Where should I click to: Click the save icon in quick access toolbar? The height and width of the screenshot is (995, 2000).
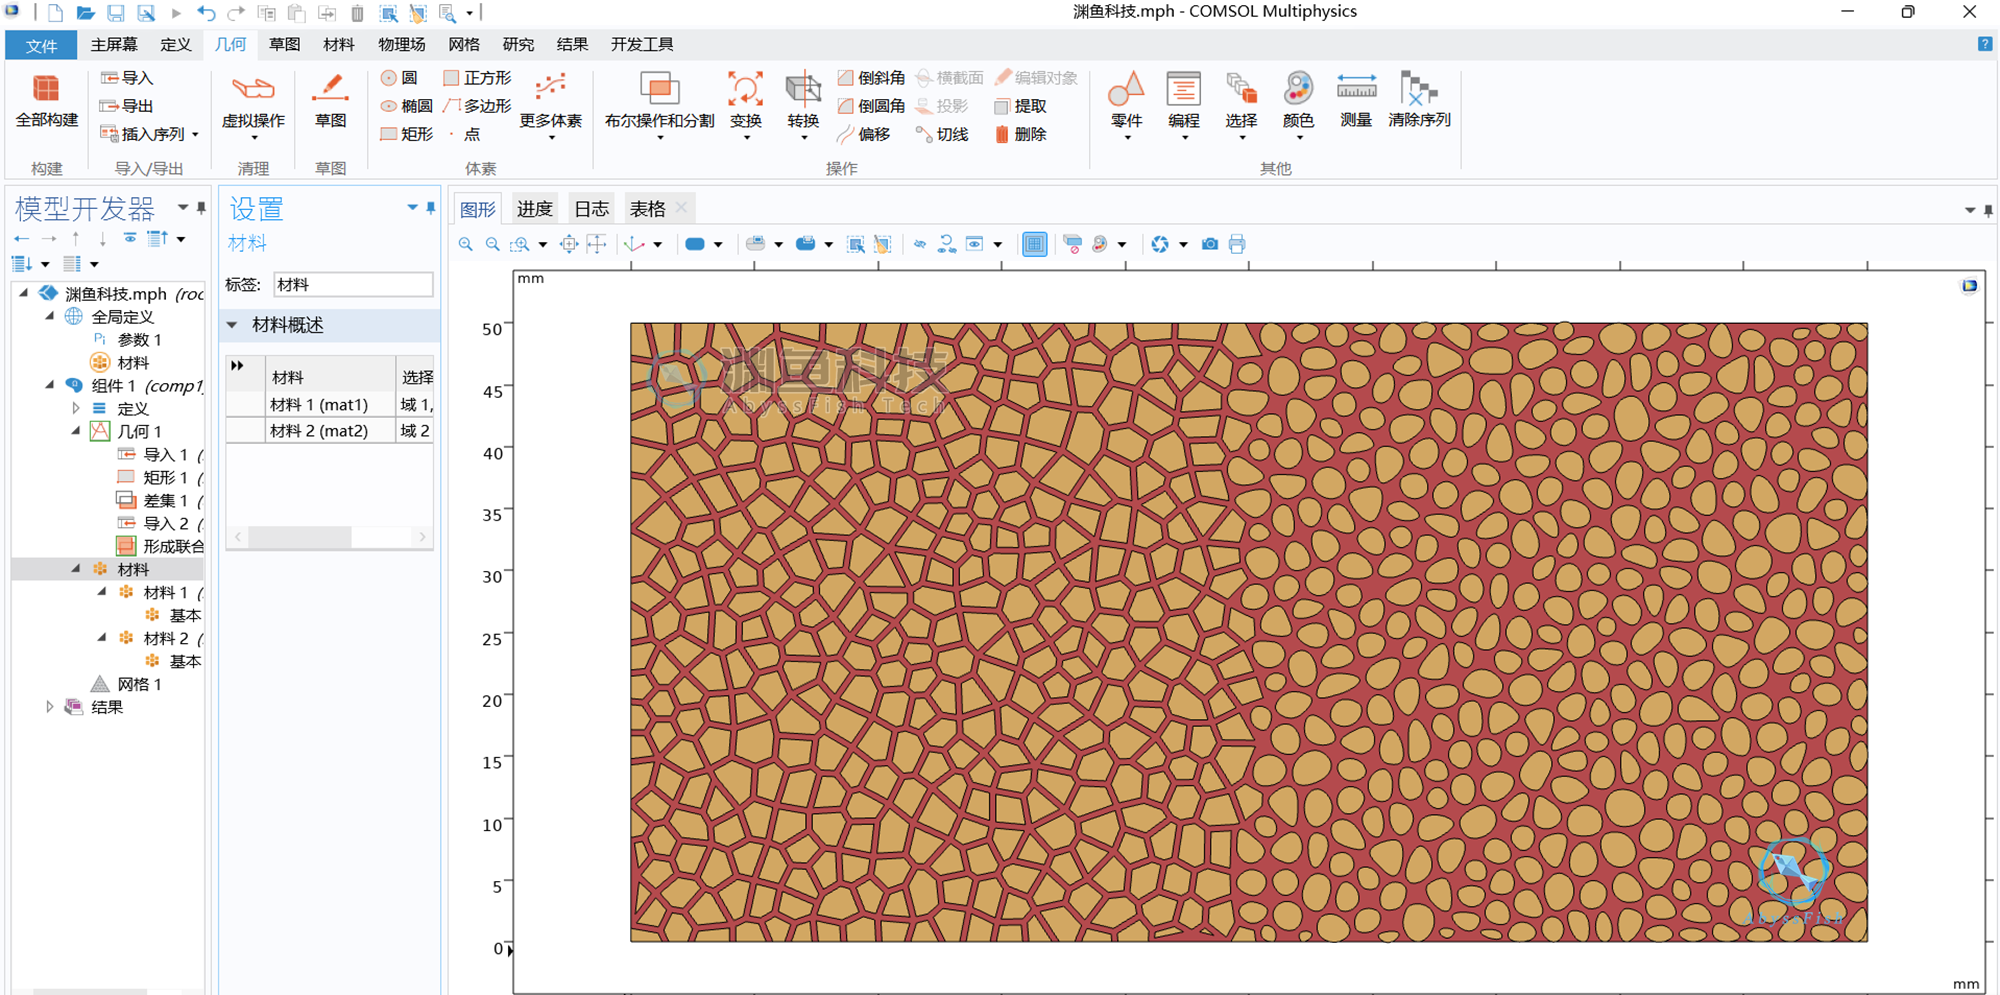pos(116,13)
